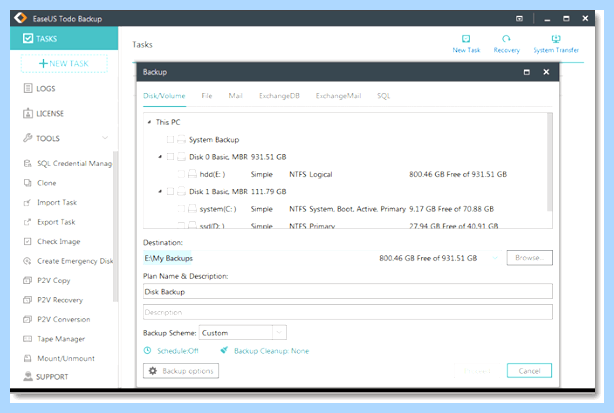Viewport: 614px width, 413px height.
Task: Maximize the Backup dialog
Action: 527,72
